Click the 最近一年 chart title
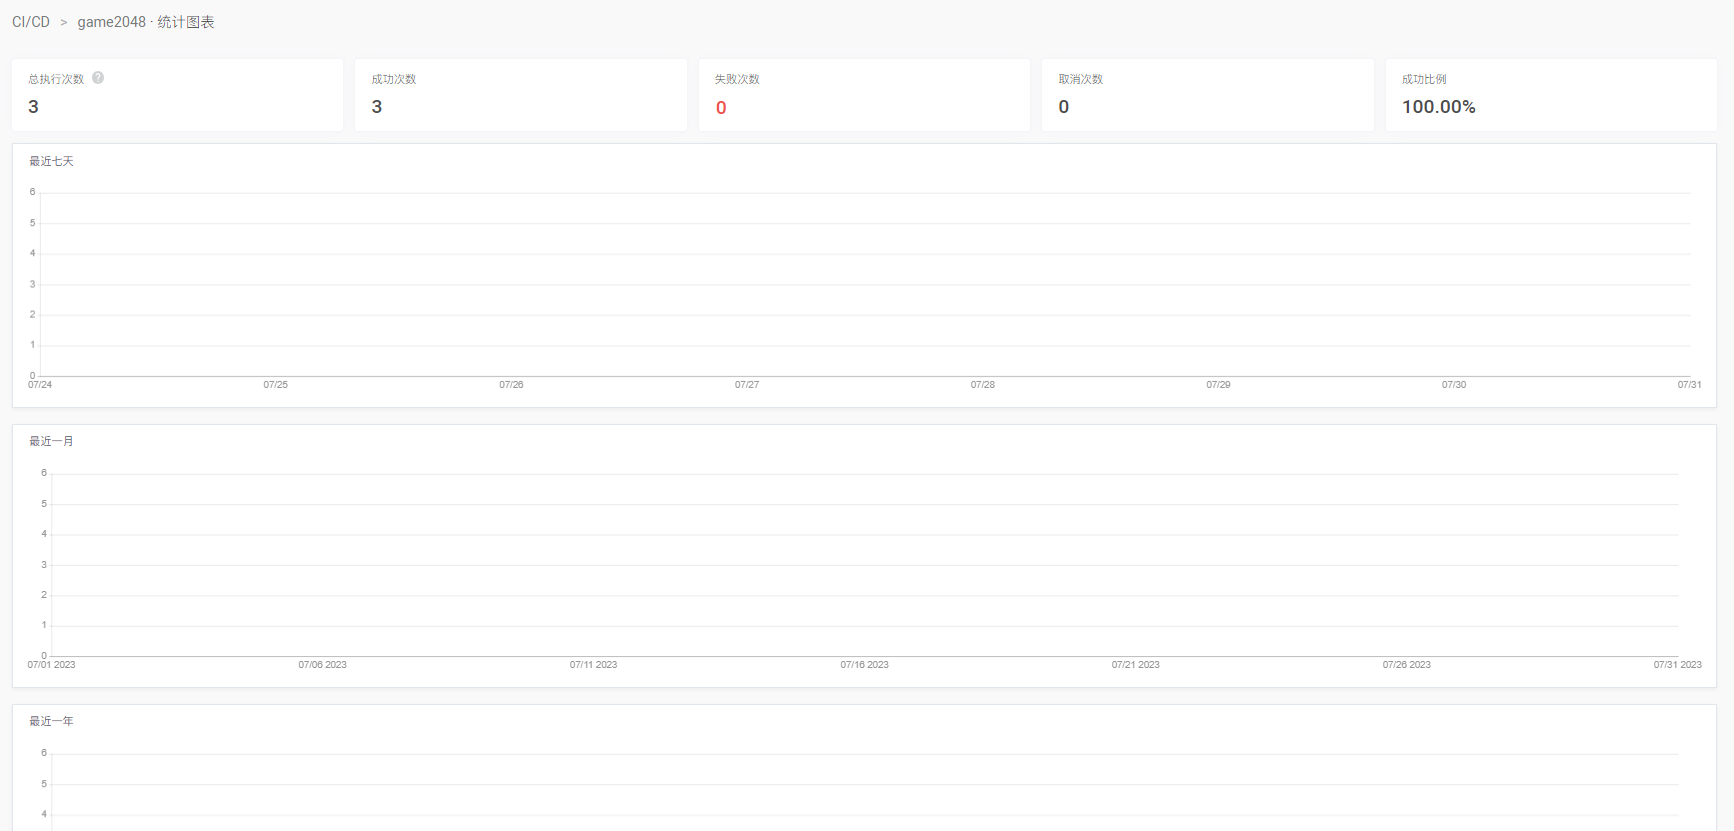Viewport: 1734px width, 831px height. click(51, 721)
